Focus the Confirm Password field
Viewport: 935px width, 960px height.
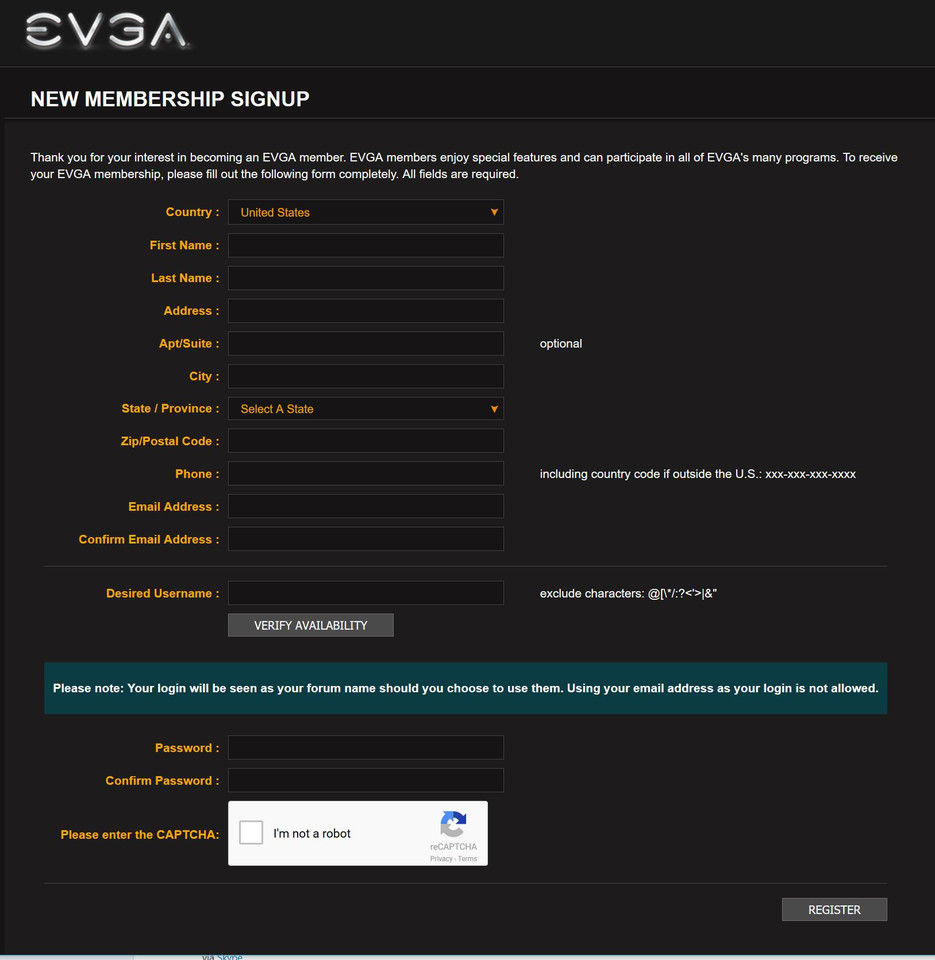pos(365,781)
